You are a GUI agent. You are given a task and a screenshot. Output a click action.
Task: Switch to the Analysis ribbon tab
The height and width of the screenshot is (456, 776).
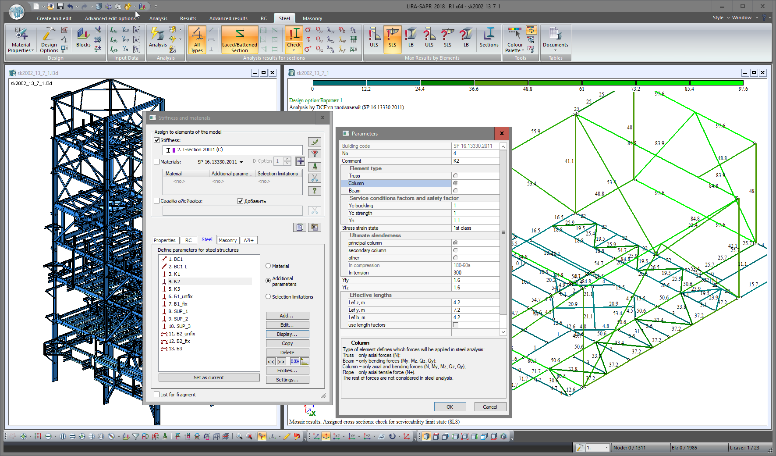point(158,18)
